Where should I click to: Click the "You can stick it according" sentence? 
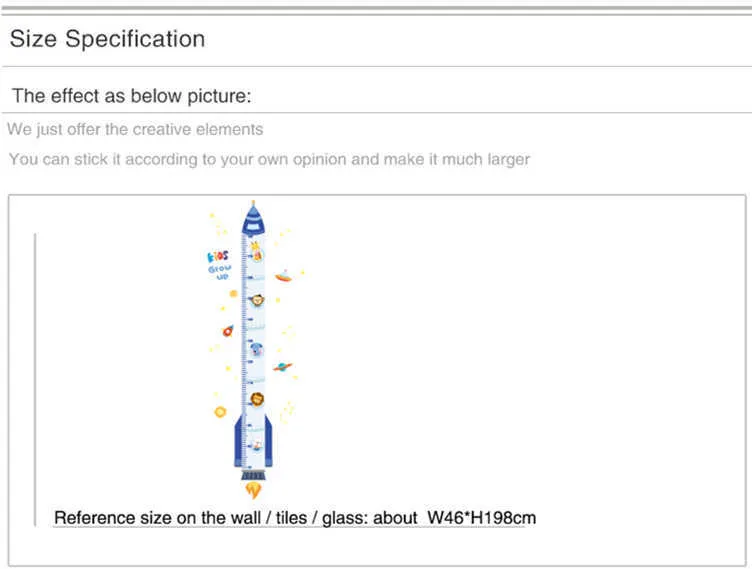[x=269, y=159]
